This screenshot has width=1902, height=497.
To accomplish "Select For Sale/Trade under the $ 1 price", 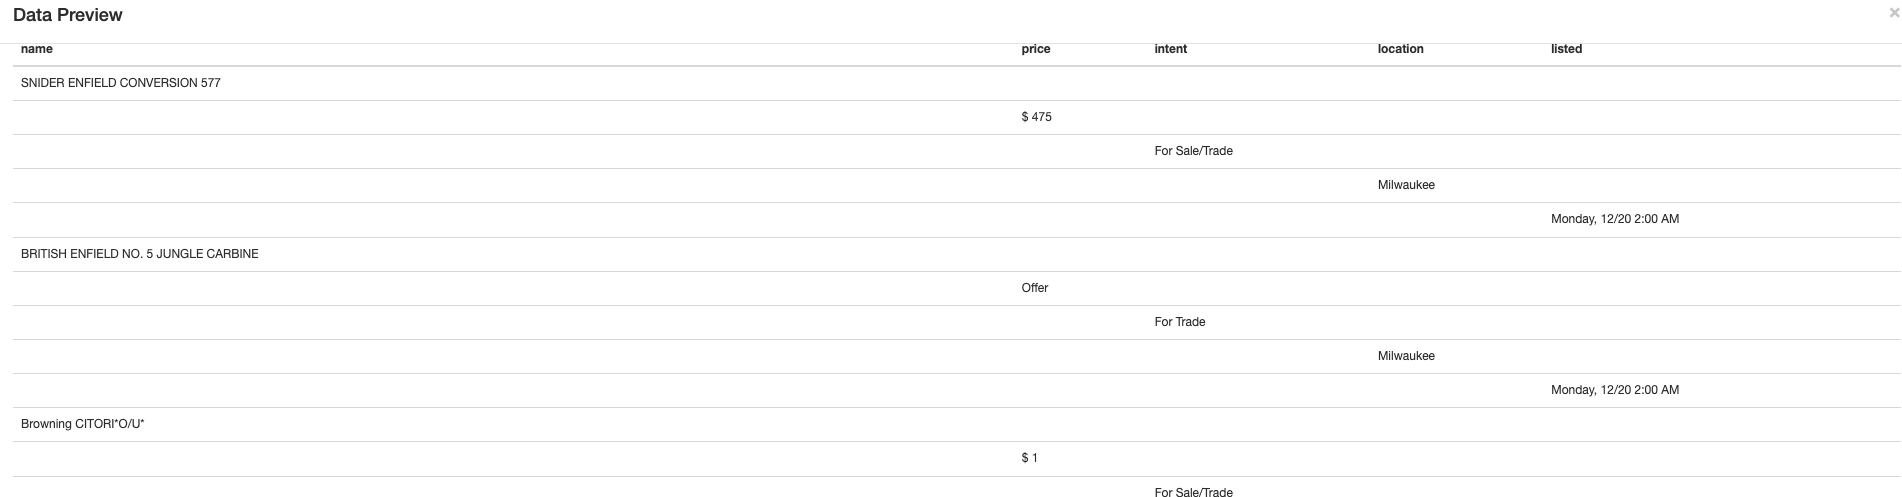I will pyautogui.click(x=1193, y=491).
